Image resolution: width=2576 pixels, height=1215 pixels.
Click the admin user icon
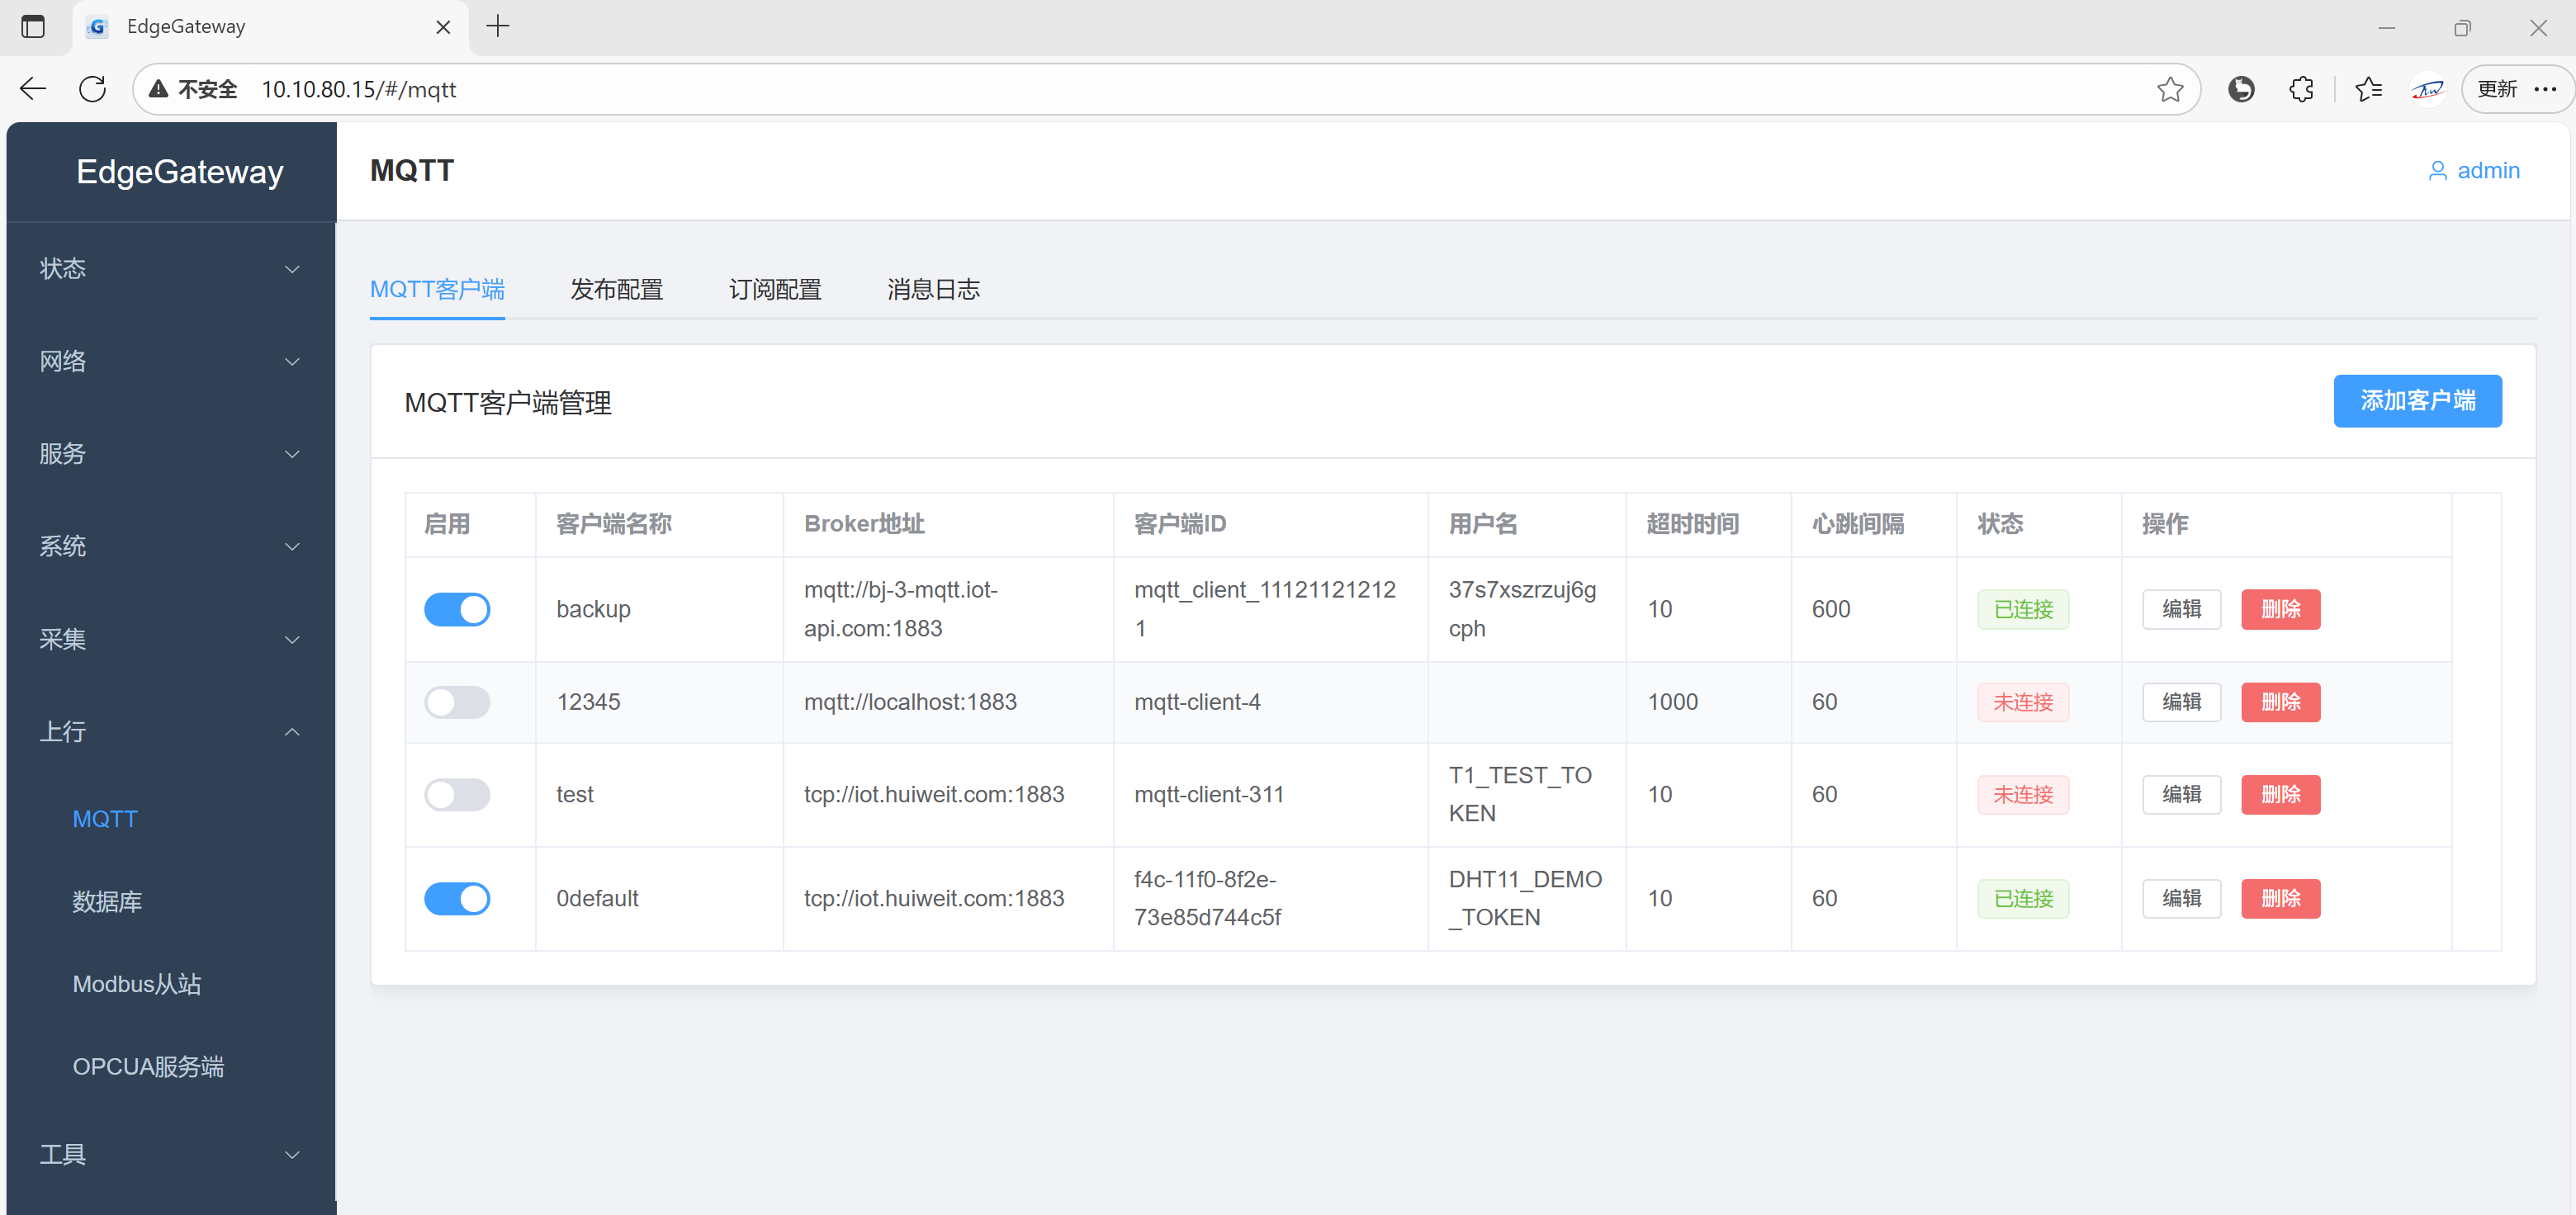tap(2437, 171)
